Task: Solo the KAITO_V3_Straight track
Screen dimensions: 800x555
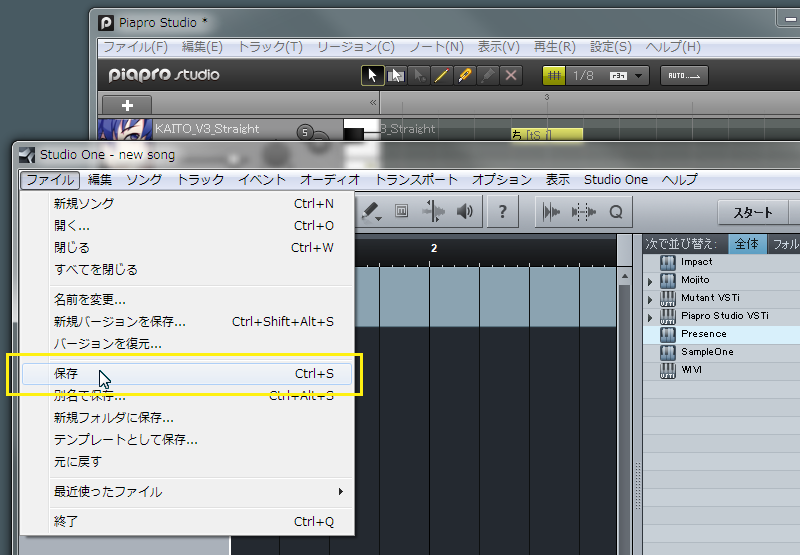Action: click(305, 132)
